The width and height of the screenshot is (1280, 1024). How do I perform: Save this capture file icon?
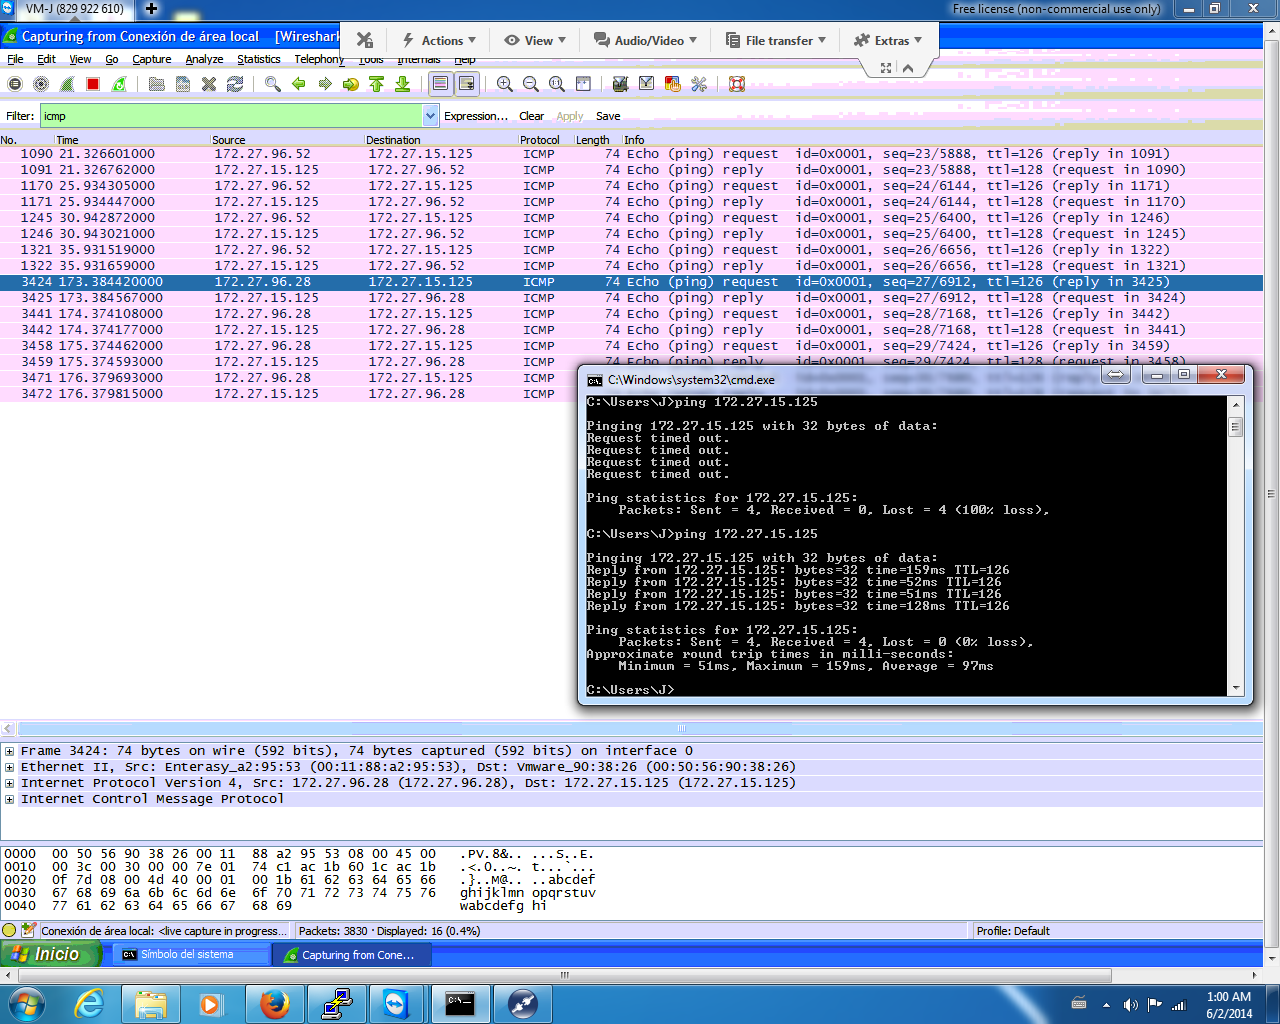[183, 84]
